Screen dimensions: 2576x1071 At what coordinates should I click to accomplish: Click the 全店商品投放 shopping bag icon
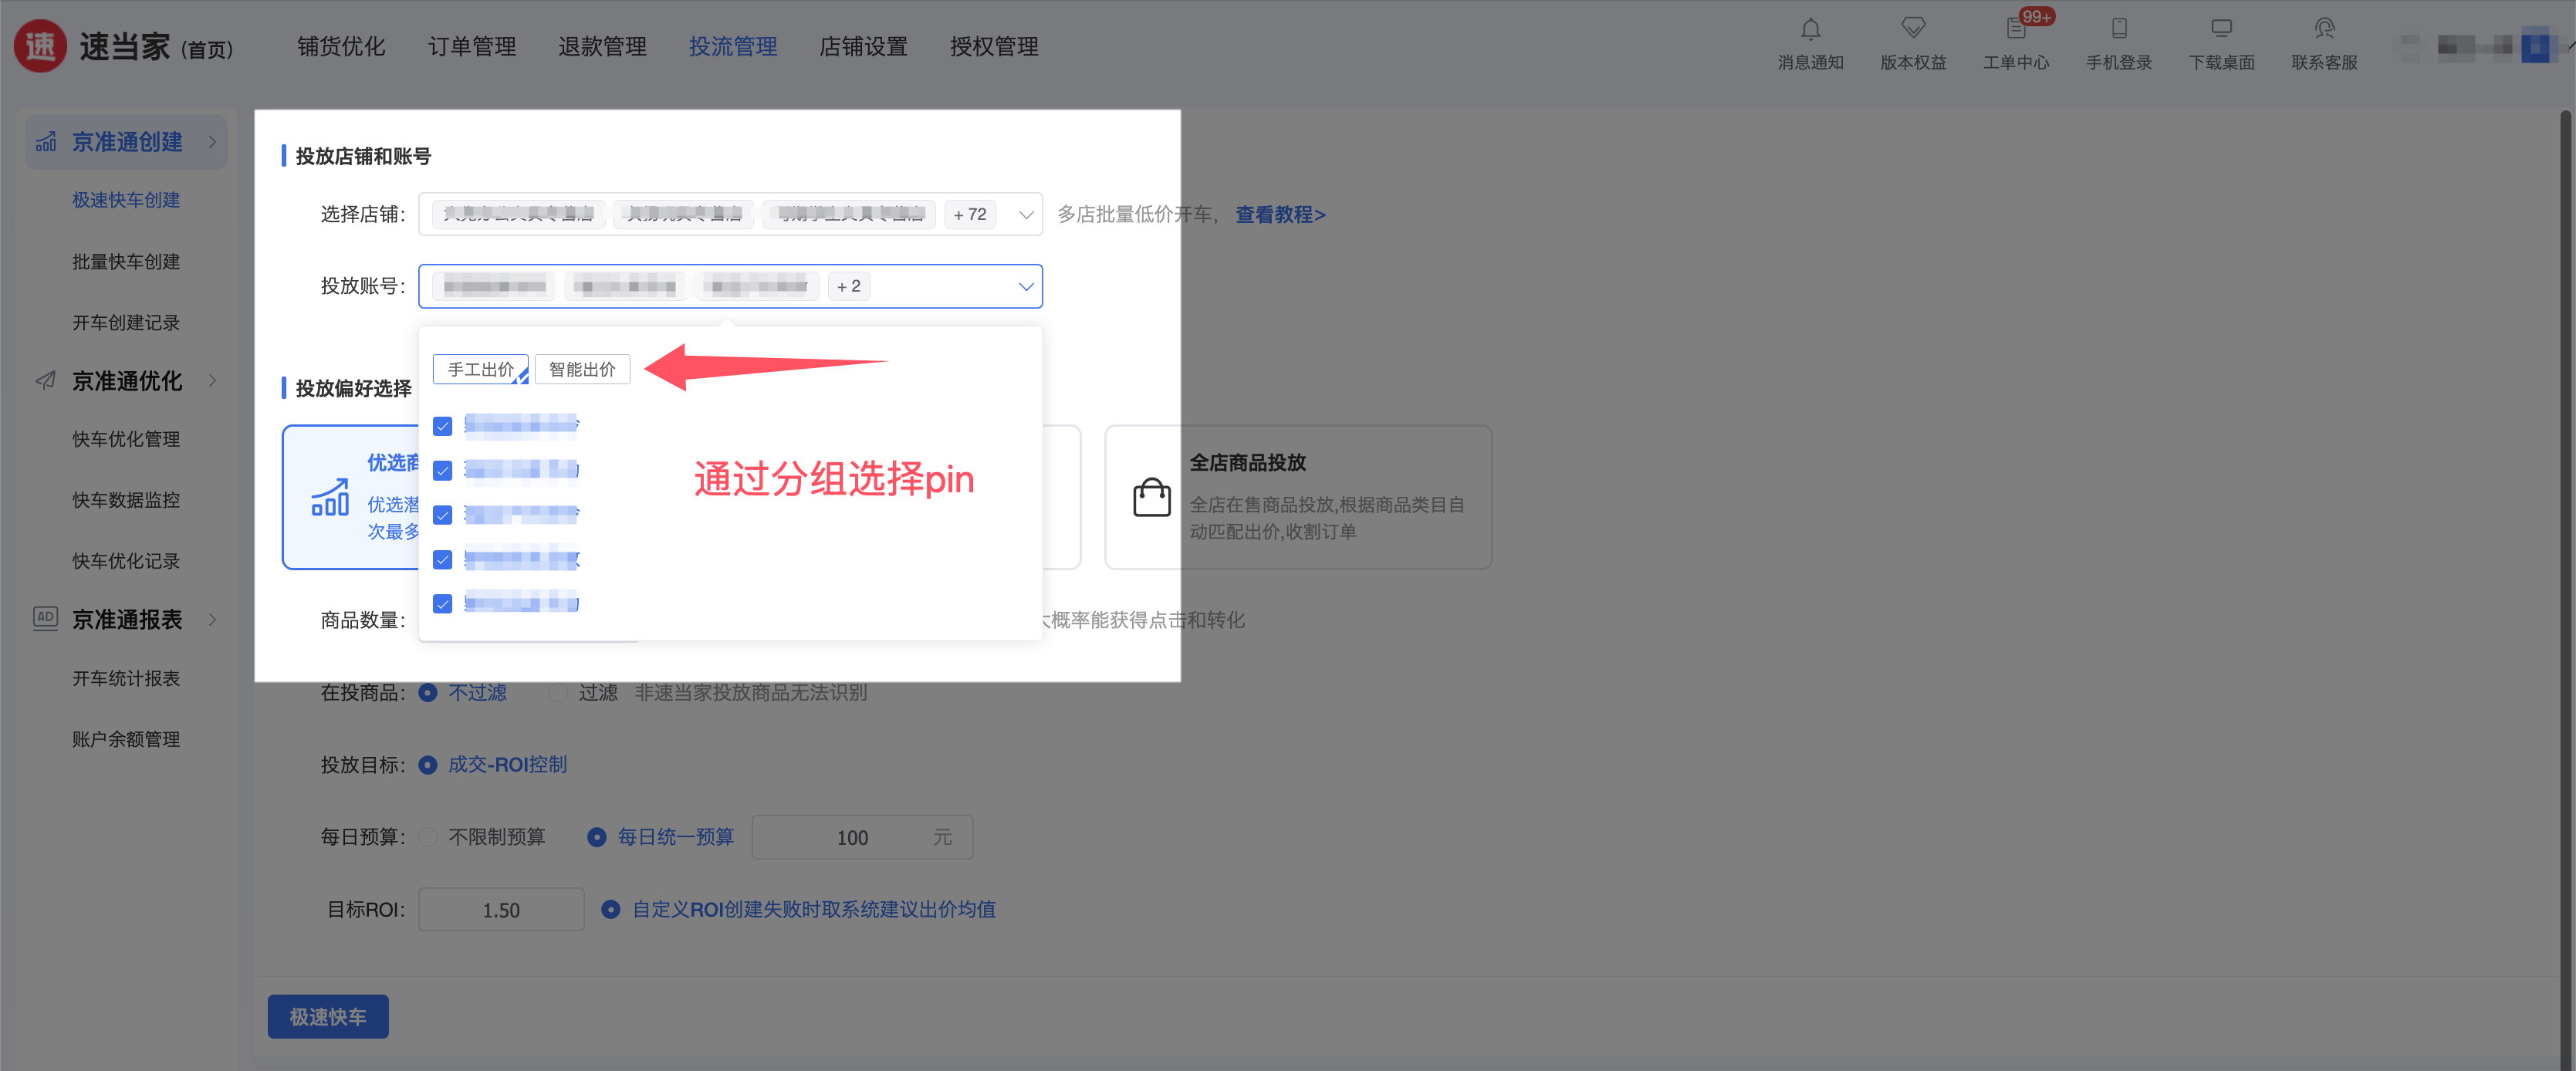point(1151,497)
